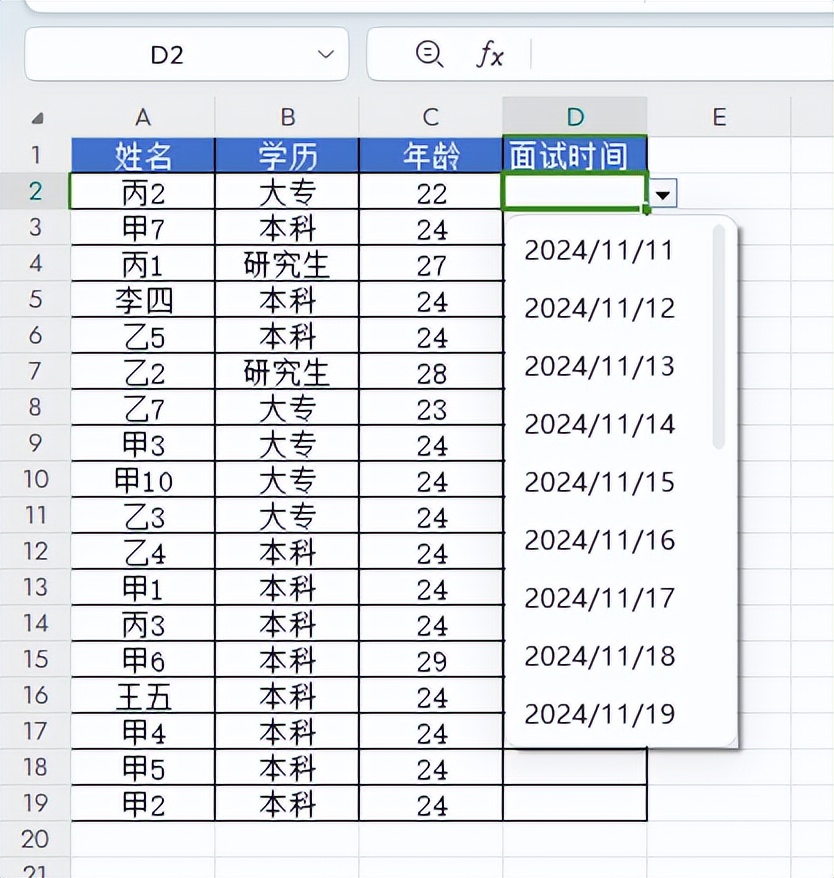Select the cell containing 甲3
834x878 pixels.
tap(143, 443)
